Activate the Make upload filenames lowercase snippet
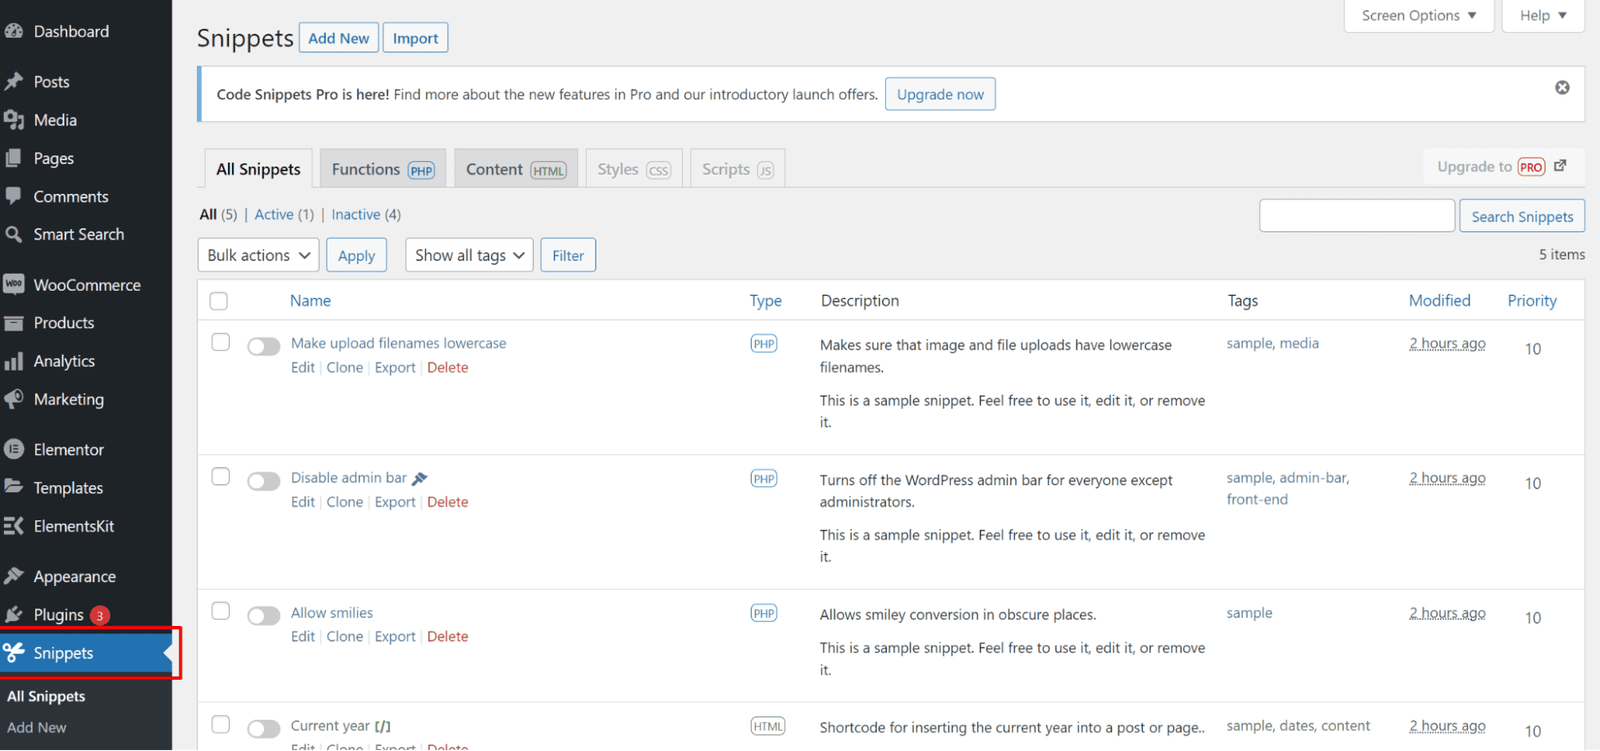 point(264,347)
